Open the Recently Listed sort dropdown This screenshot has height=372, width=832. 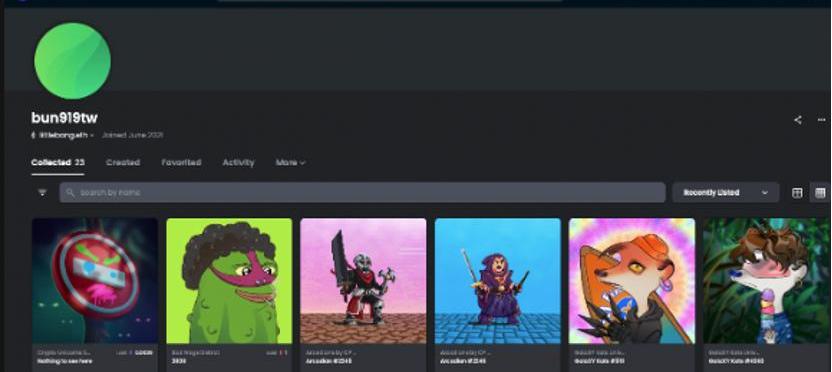pyautogui.click(x=725, y=193)
